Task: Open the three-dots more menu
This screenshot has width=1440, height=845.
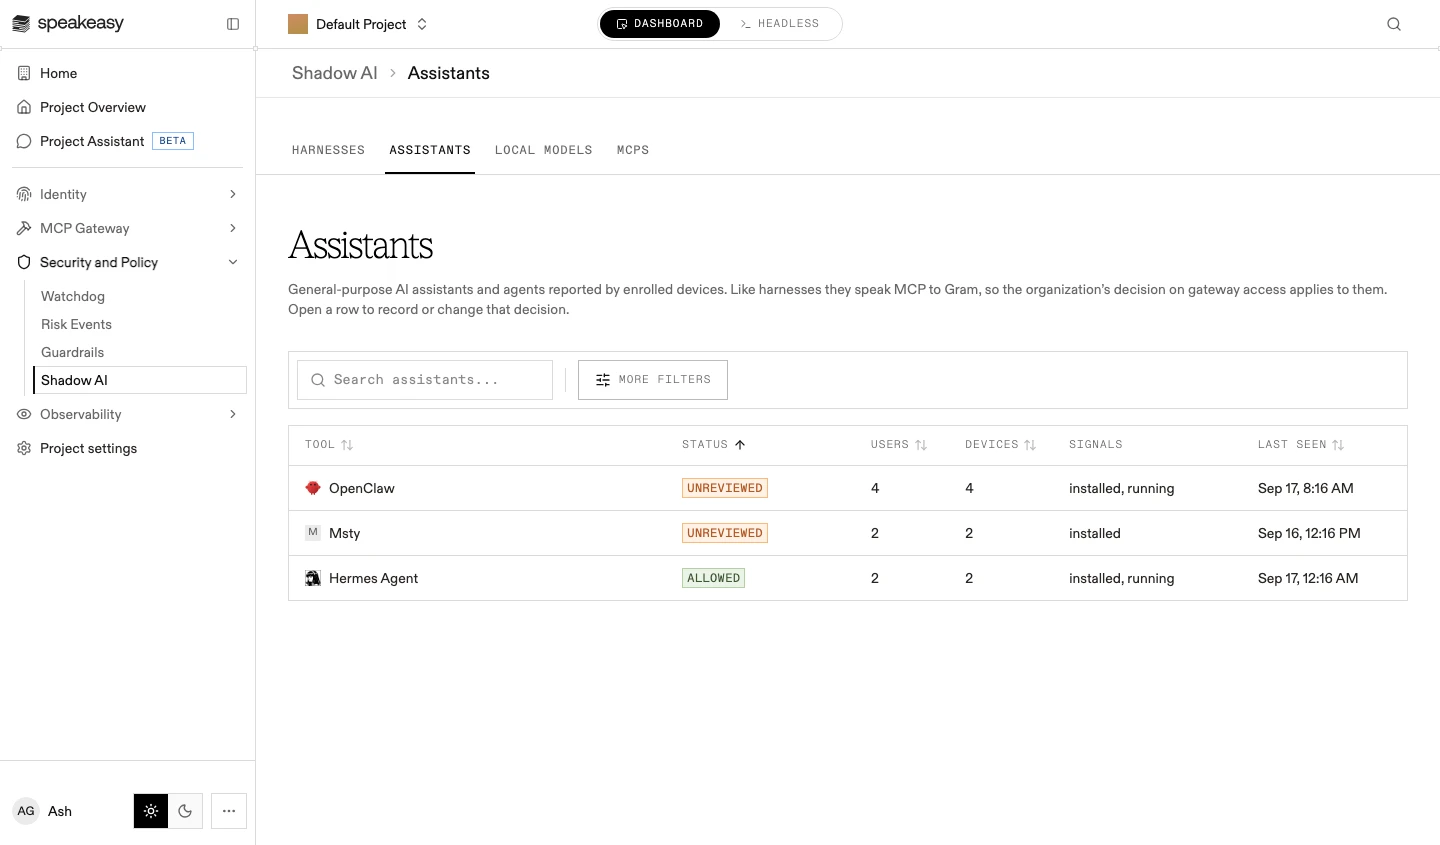Action: (x=229, y=811)
